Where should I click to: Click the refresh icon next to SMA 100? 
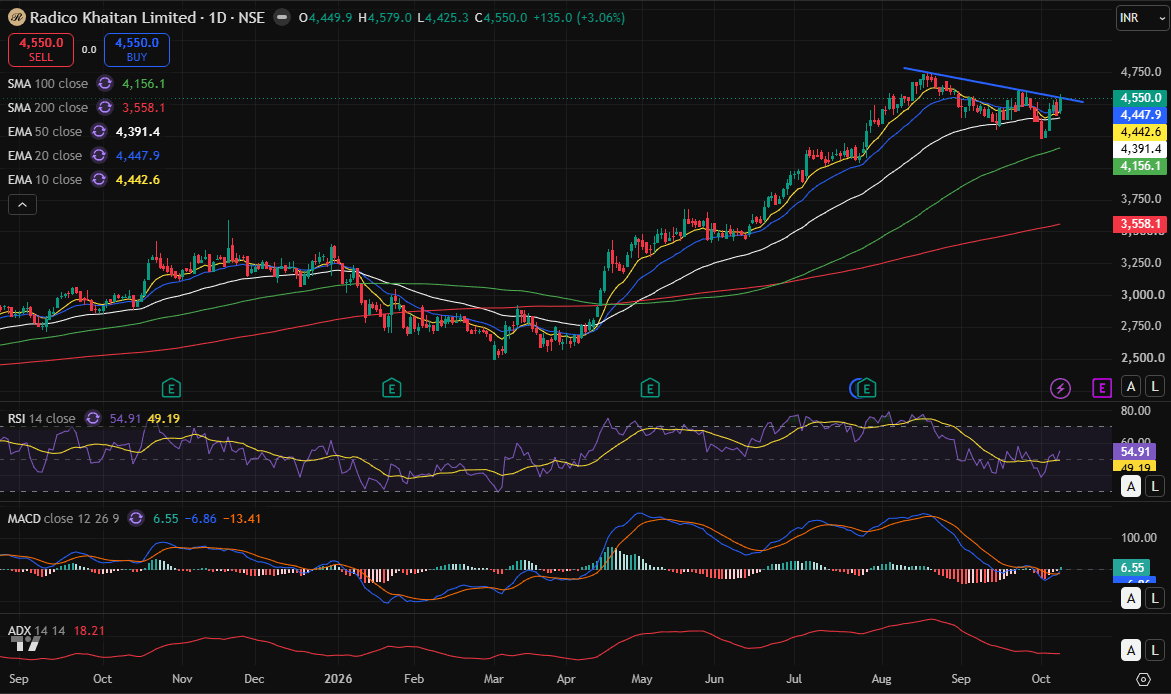pos(105,84)
